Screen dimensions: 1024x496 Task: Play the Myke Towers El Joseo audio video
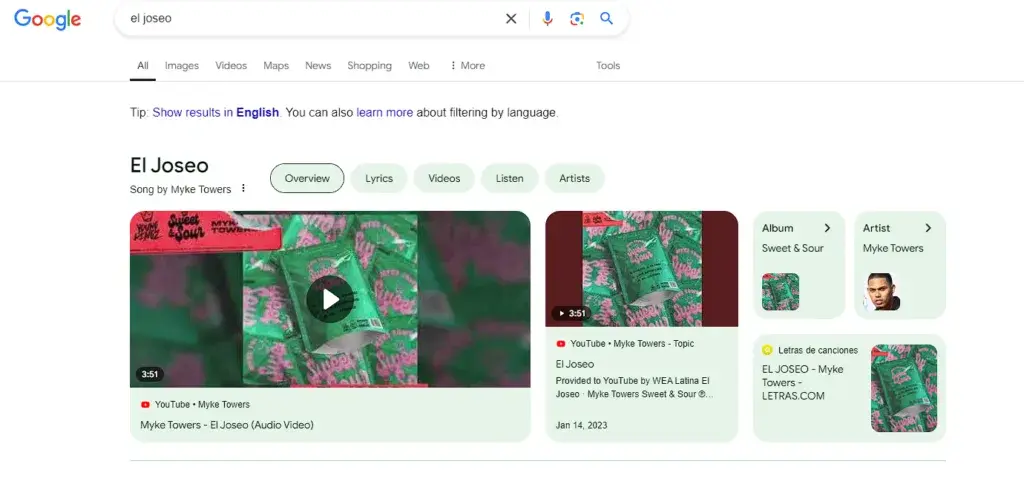pyautogui.click(x=330, y=299)
